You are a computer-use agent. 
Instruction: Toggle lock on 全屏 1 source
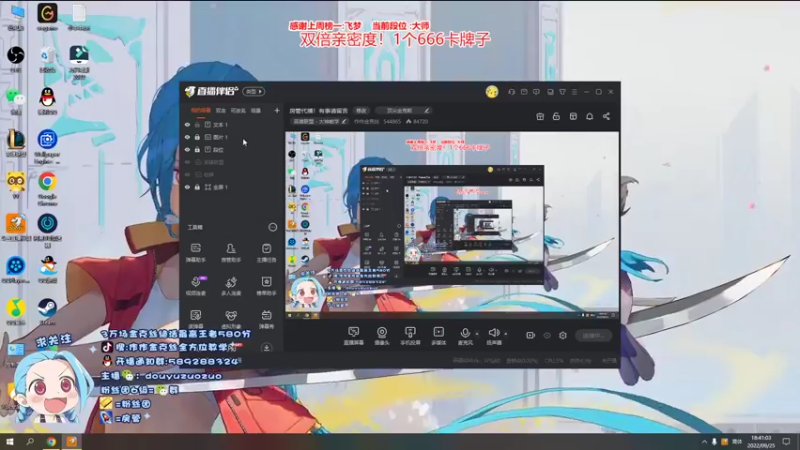(197, 187)
